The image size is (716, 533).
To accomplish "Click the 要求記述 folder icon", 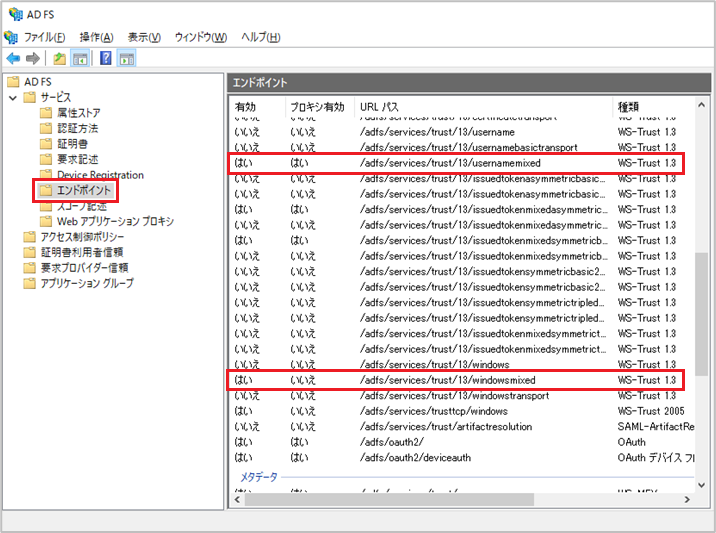I will [46, 159].
